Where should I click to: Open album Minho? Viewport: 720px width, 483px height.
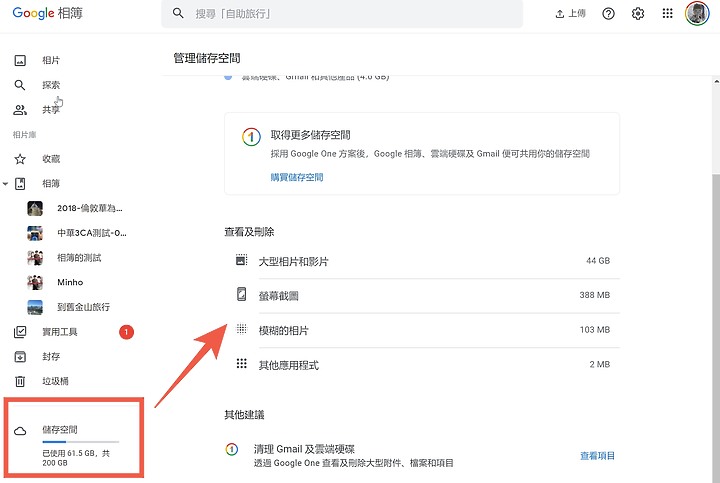tap(70, 282)
